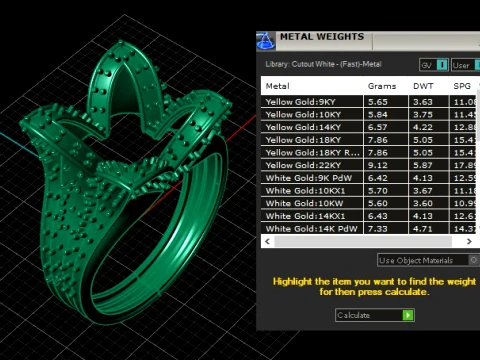Click the 7.33 grams cell

pos(386,228)
